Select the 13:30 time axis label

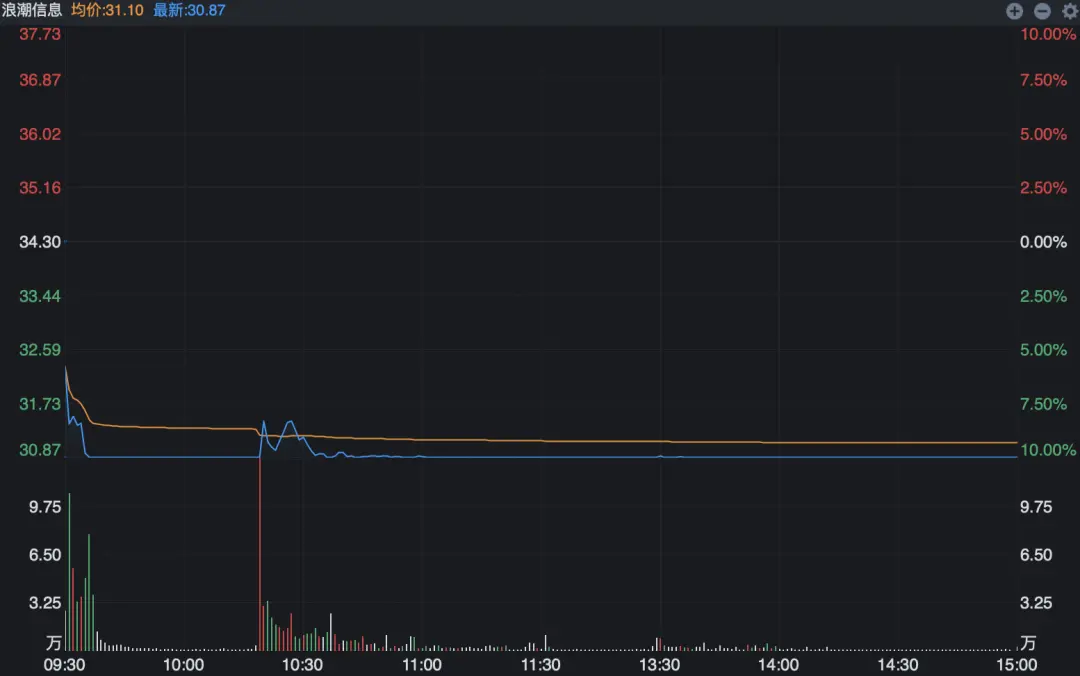point(659,664)
